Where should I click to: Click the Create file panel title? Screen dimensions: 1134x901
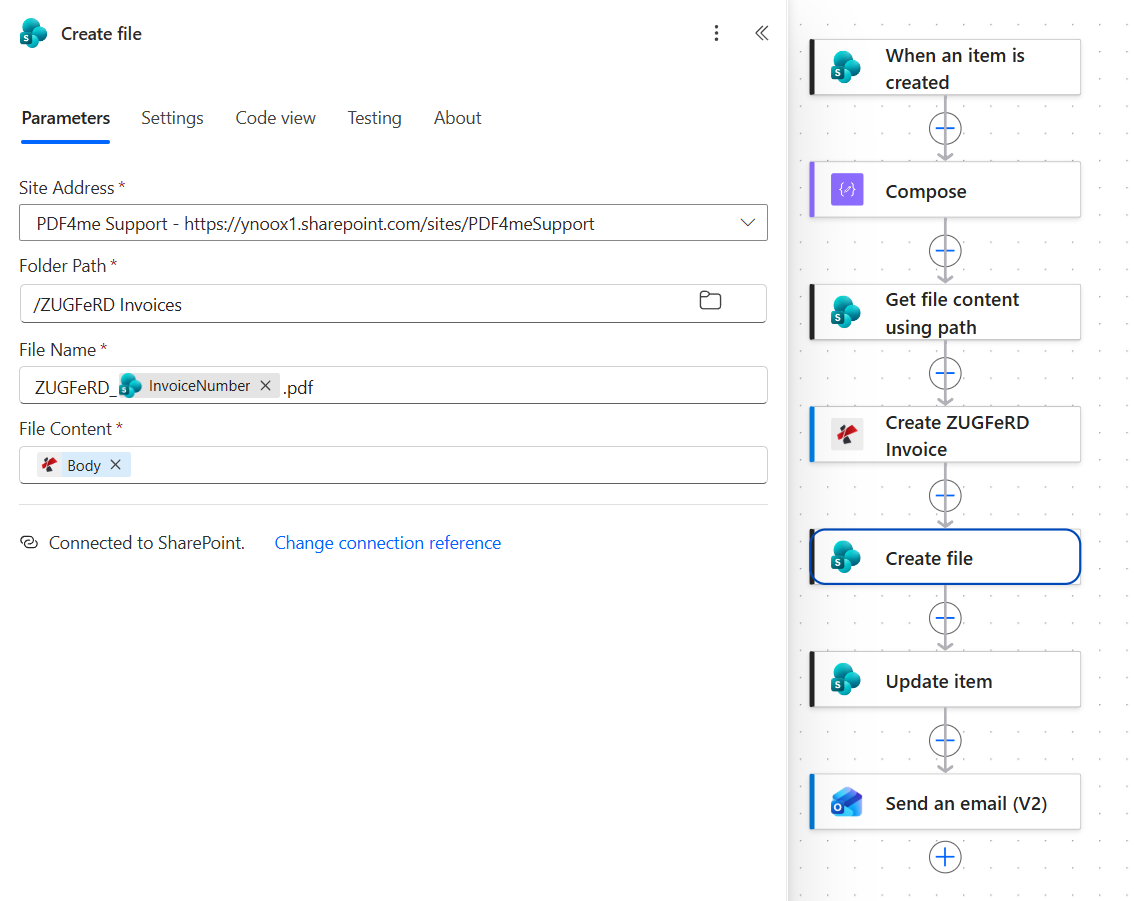click(101, 33)
